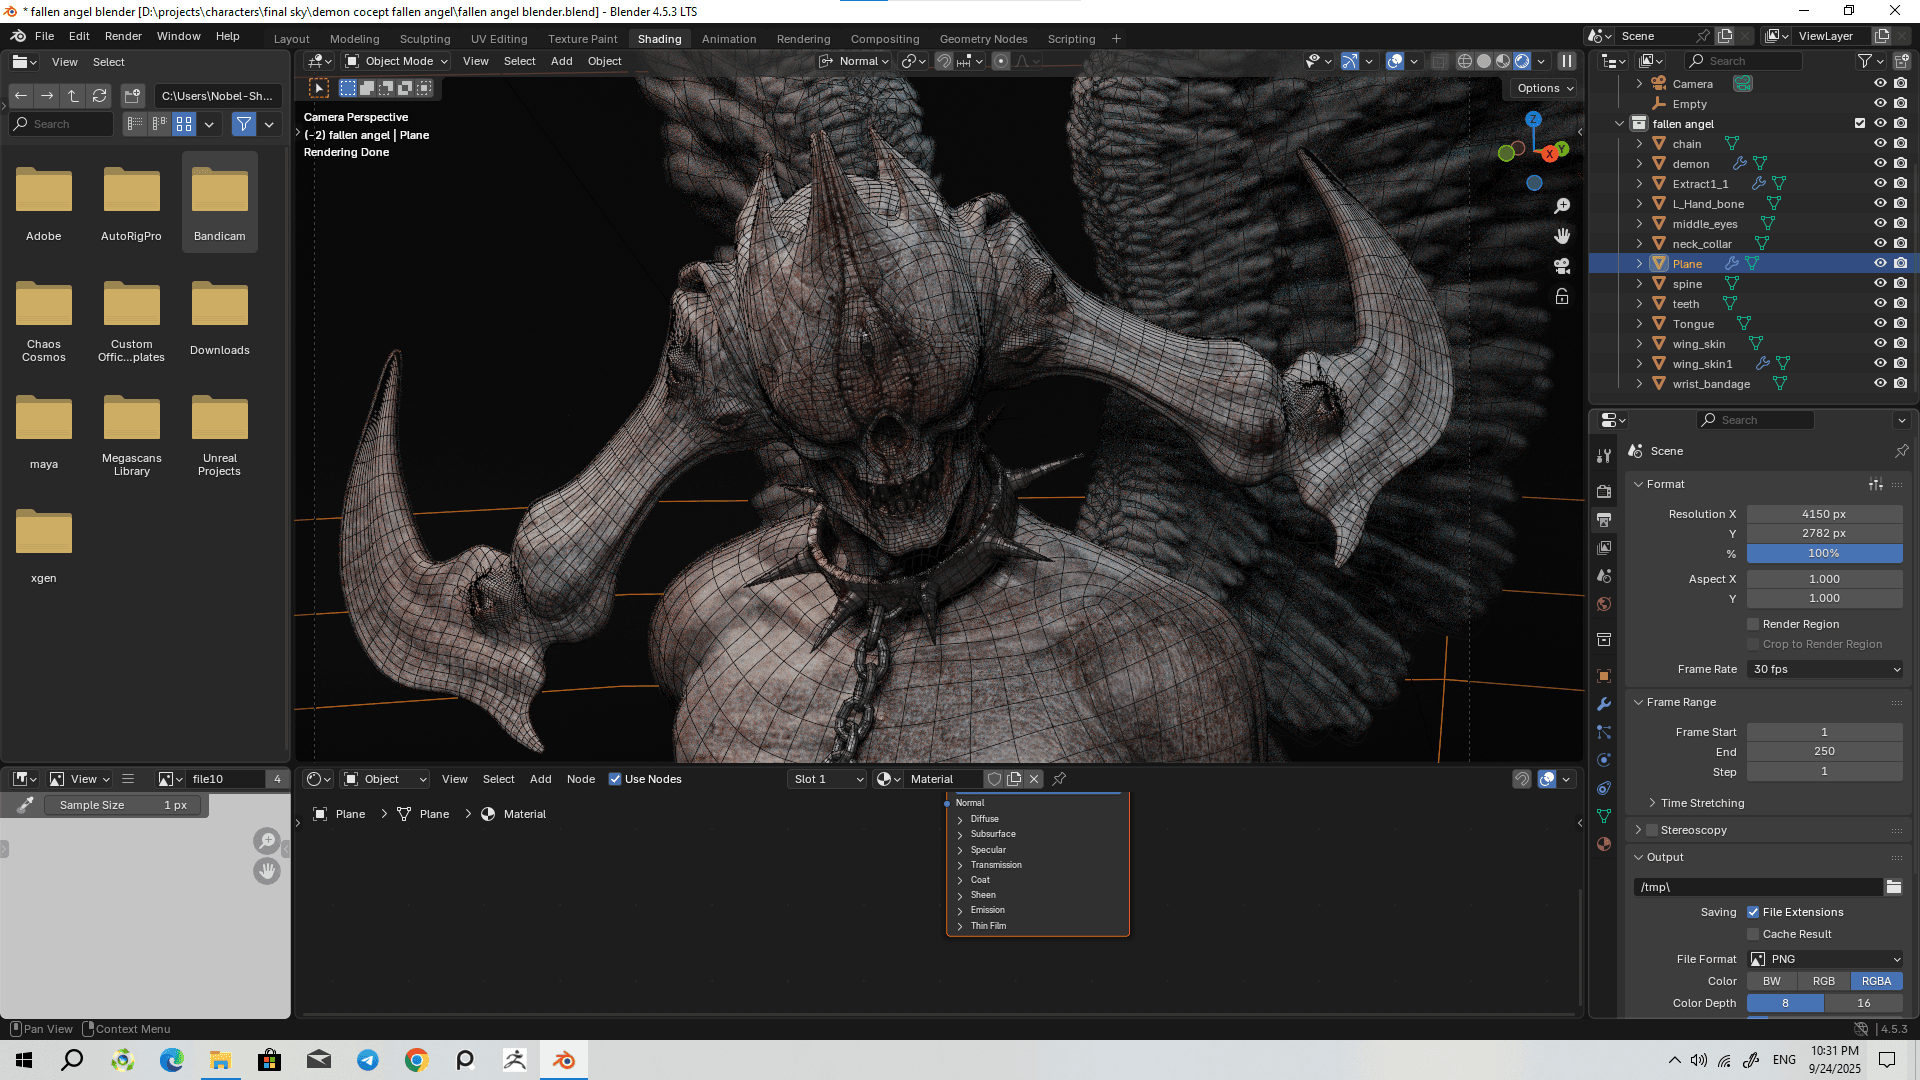1920x1080 pixels.
Task: Open the View Layer properties tab
Action: [x=1604, y=548]
